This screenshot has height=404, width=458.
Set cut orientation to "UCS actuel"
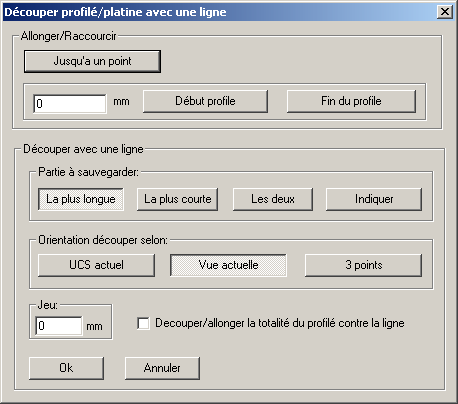pos(96,265)
